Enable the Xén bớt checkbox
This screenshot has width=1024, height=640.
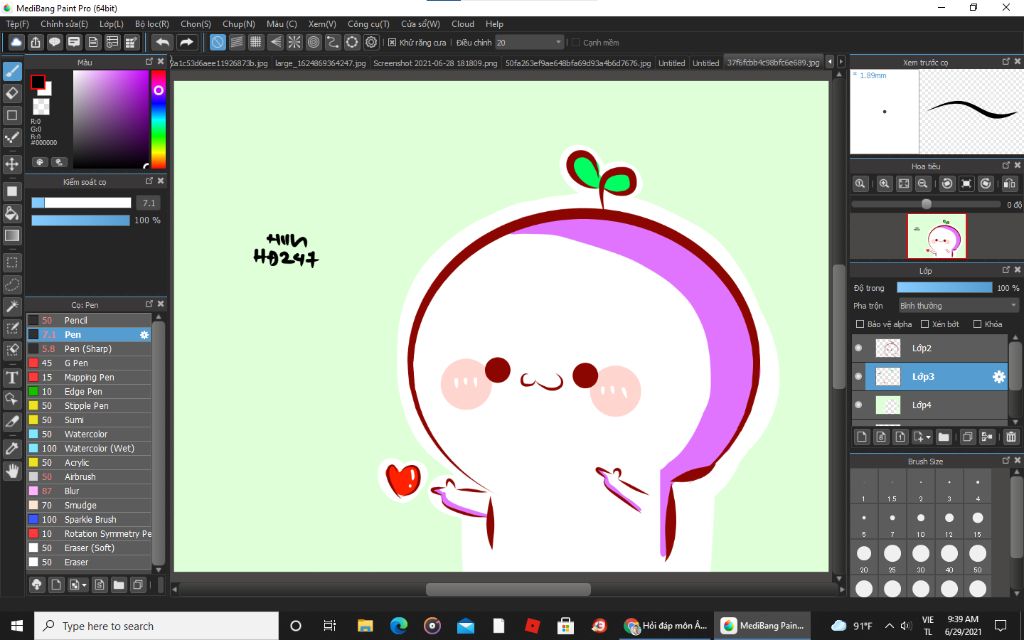click(x=925, y=324)
